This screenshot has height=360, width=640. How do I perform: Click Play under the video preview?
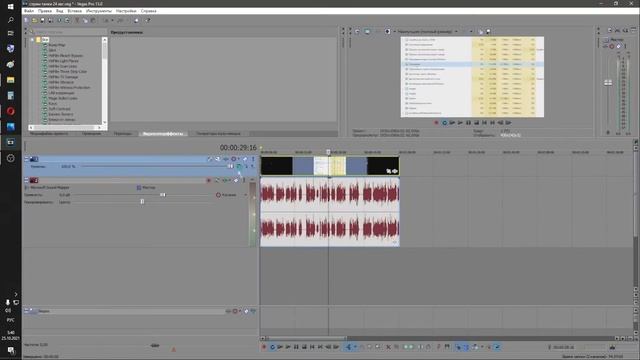[x=460, y=122]
